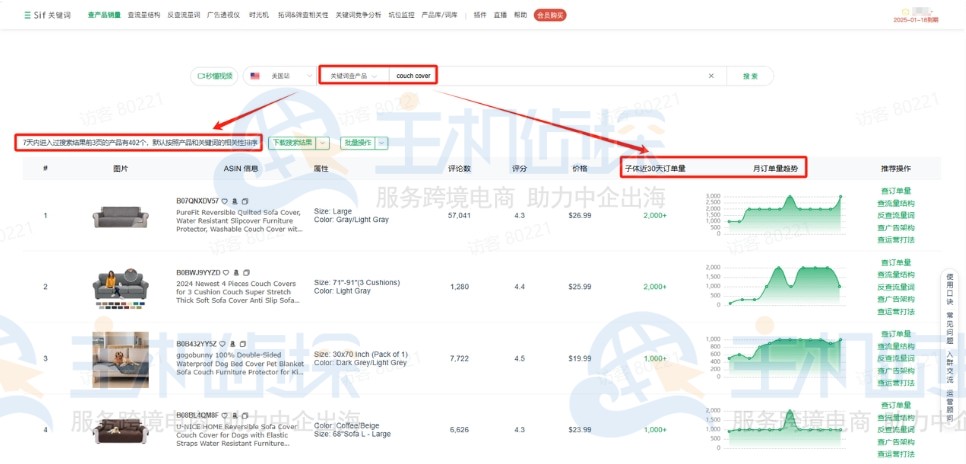Copy ASIN B0BWJ9YYZD using copy icon
This screenshot has height=464, width=966.
(246, 272)
